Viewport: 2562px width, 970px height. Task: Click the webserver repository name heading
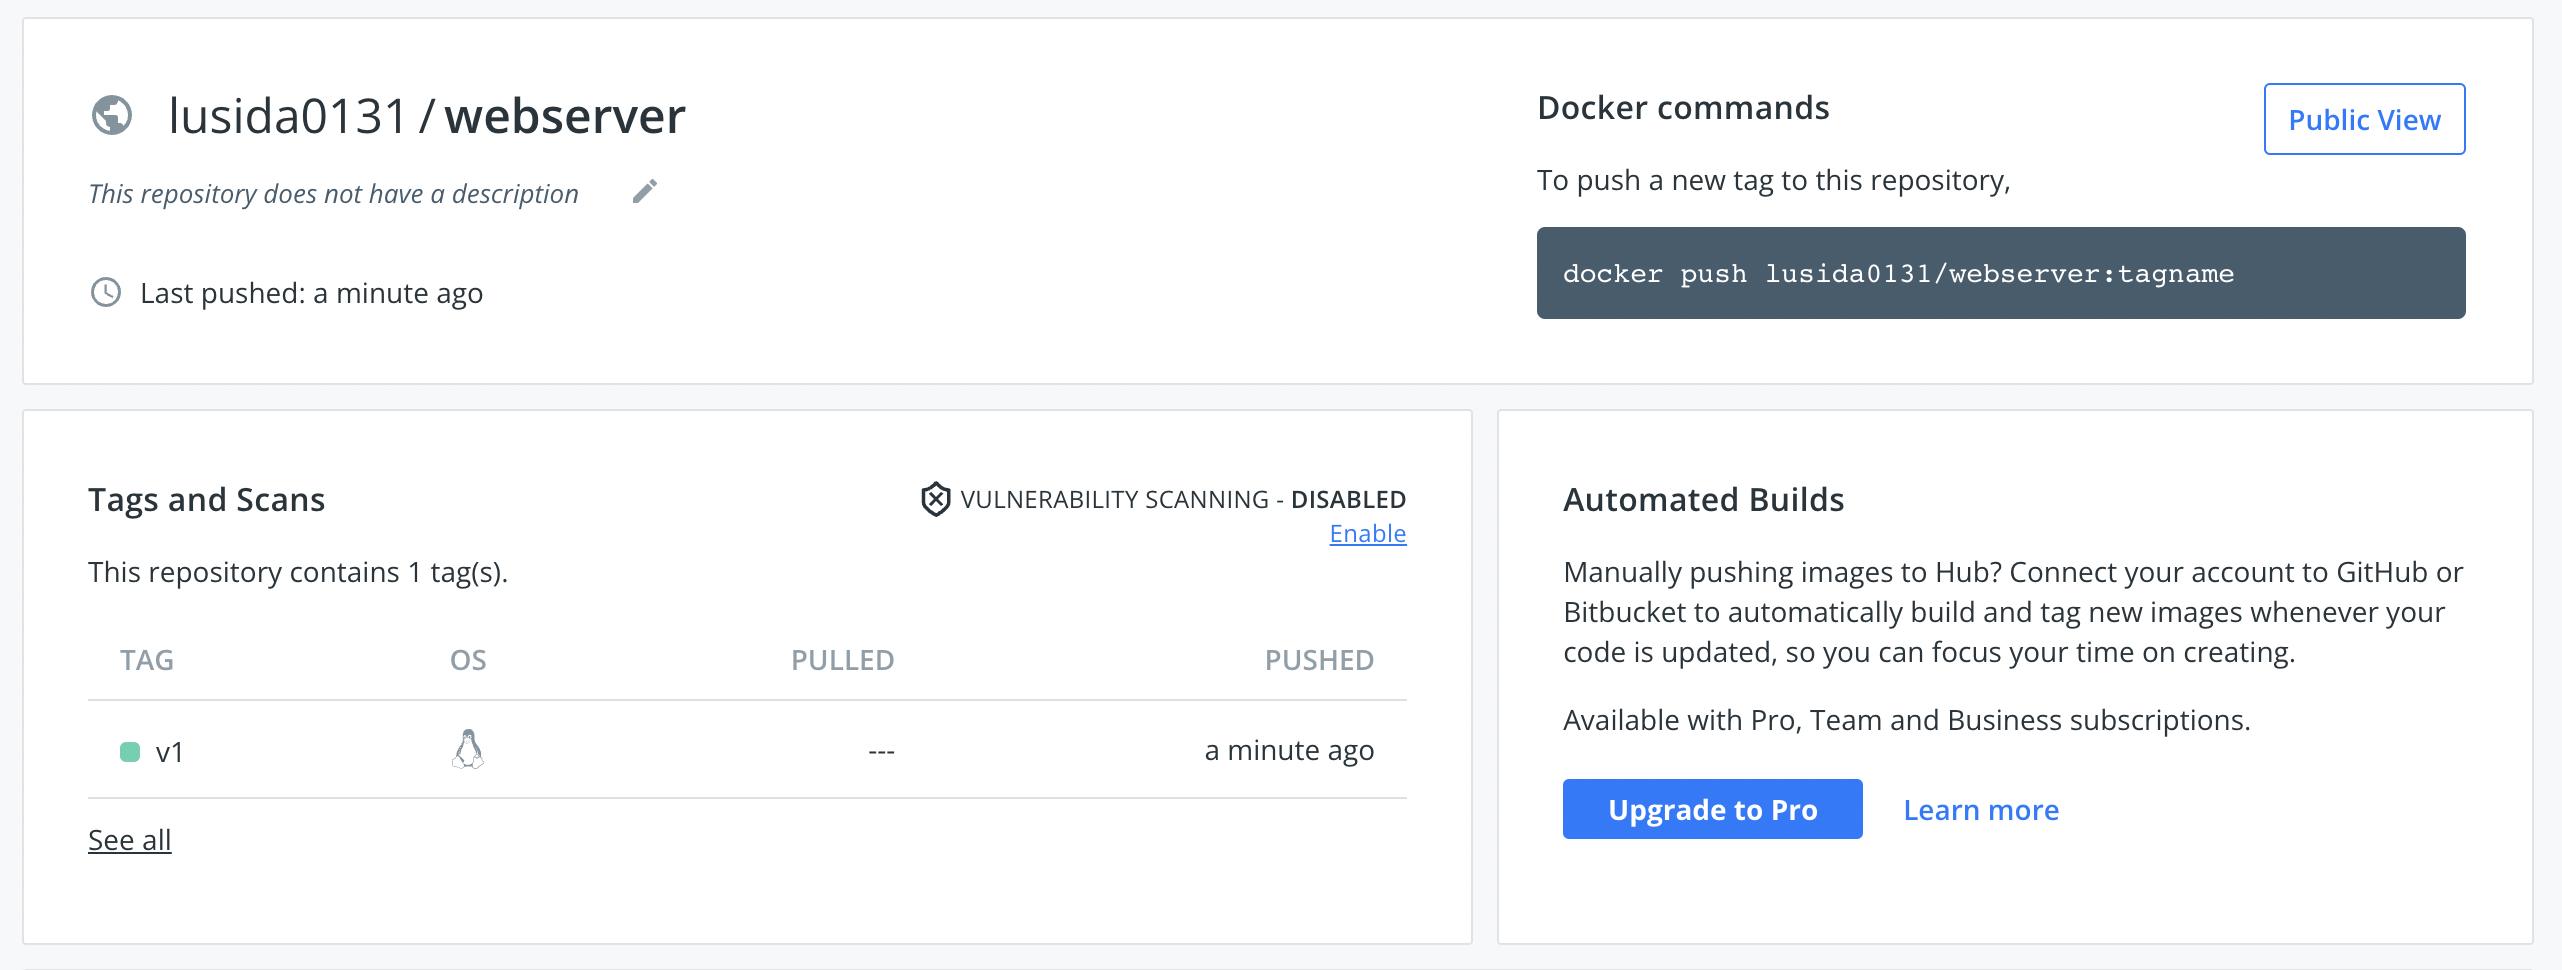coord(565,116)
